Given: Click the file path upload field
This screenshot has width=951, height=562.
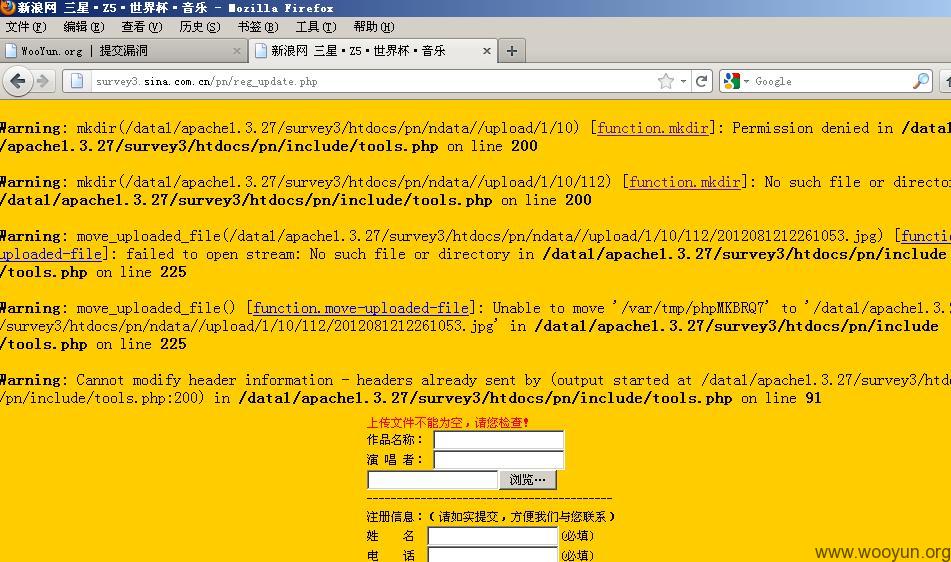Looking at the screenshot, I should tap(432, 480).
